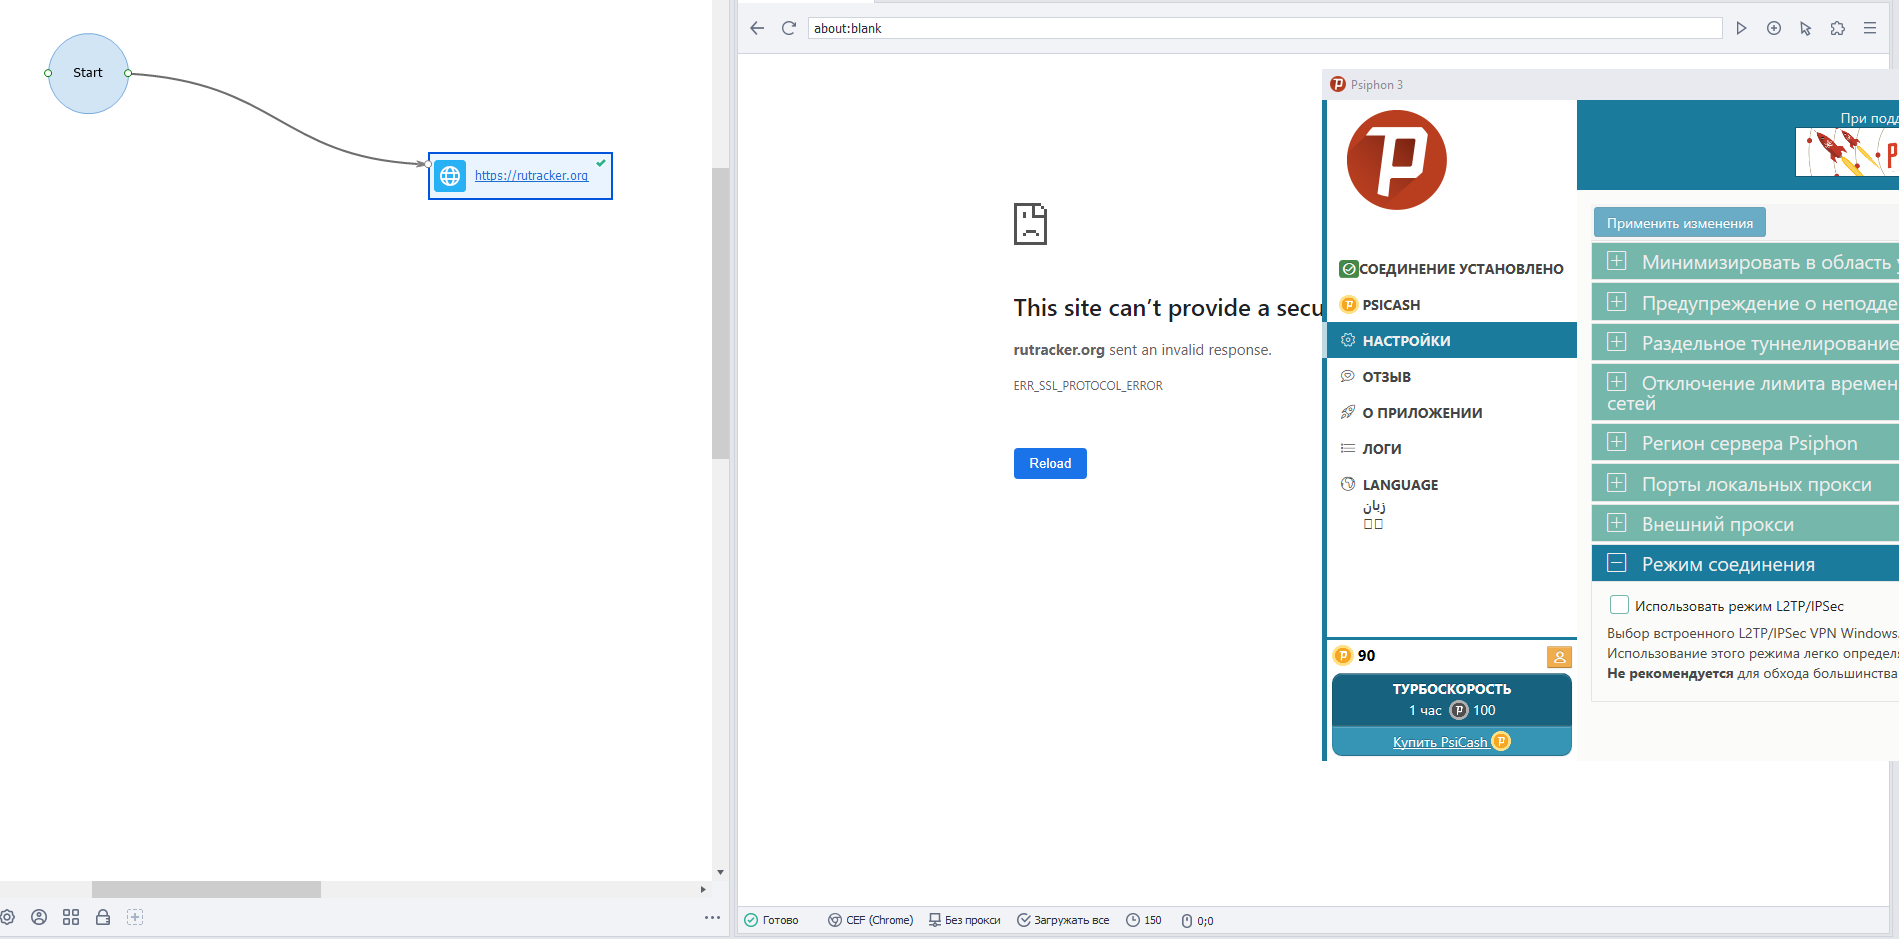This screenshot has height=939, width=1899.
Task: Click the Psiphon promo banner image
Action: click(1847, 152)
